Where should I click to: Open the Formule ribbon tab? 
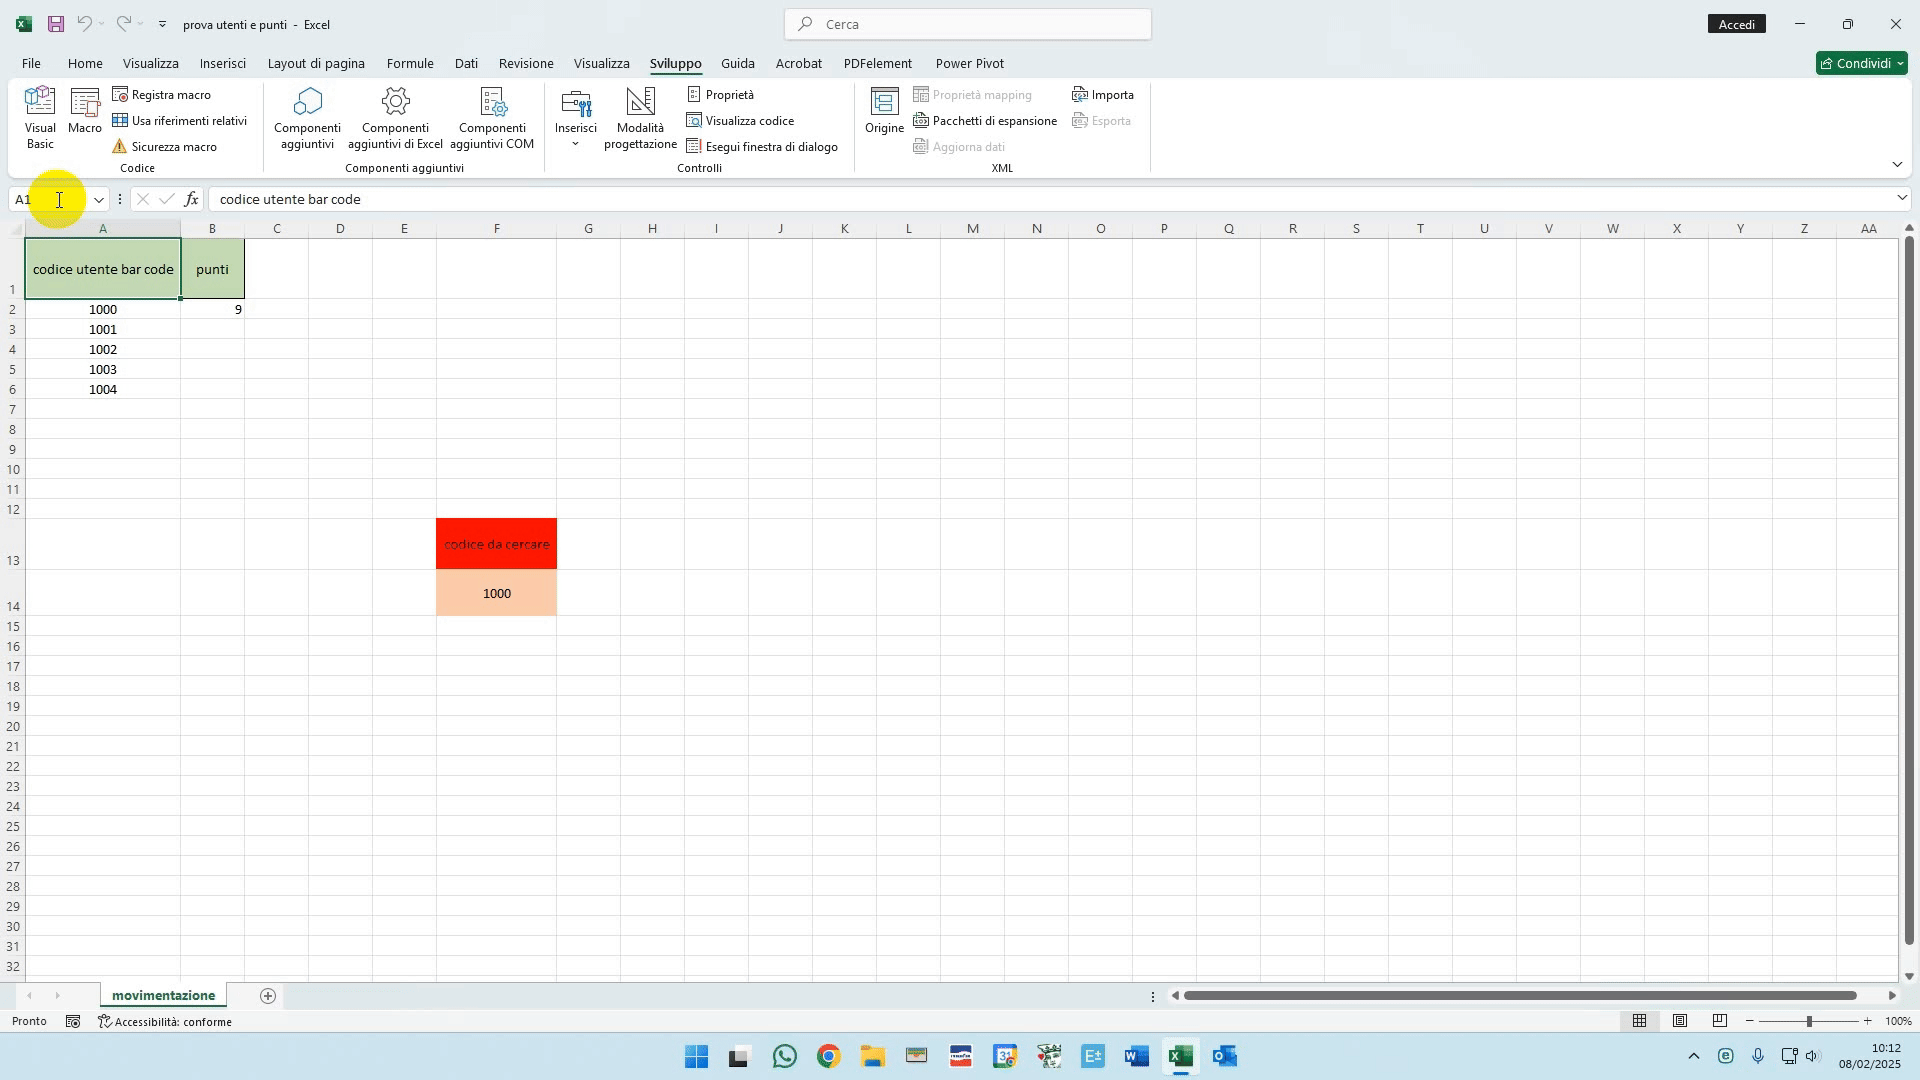point(410,63)
